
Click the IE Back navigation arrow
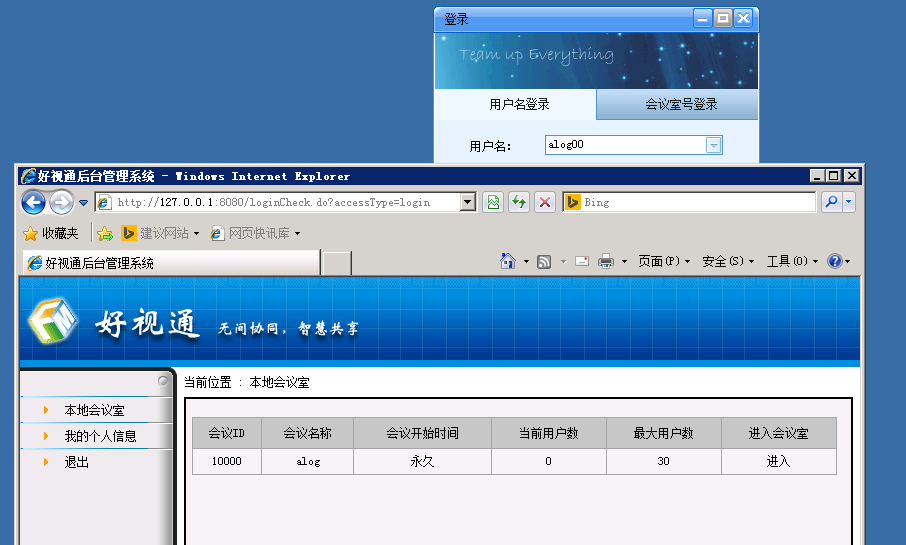click(34, 202)
